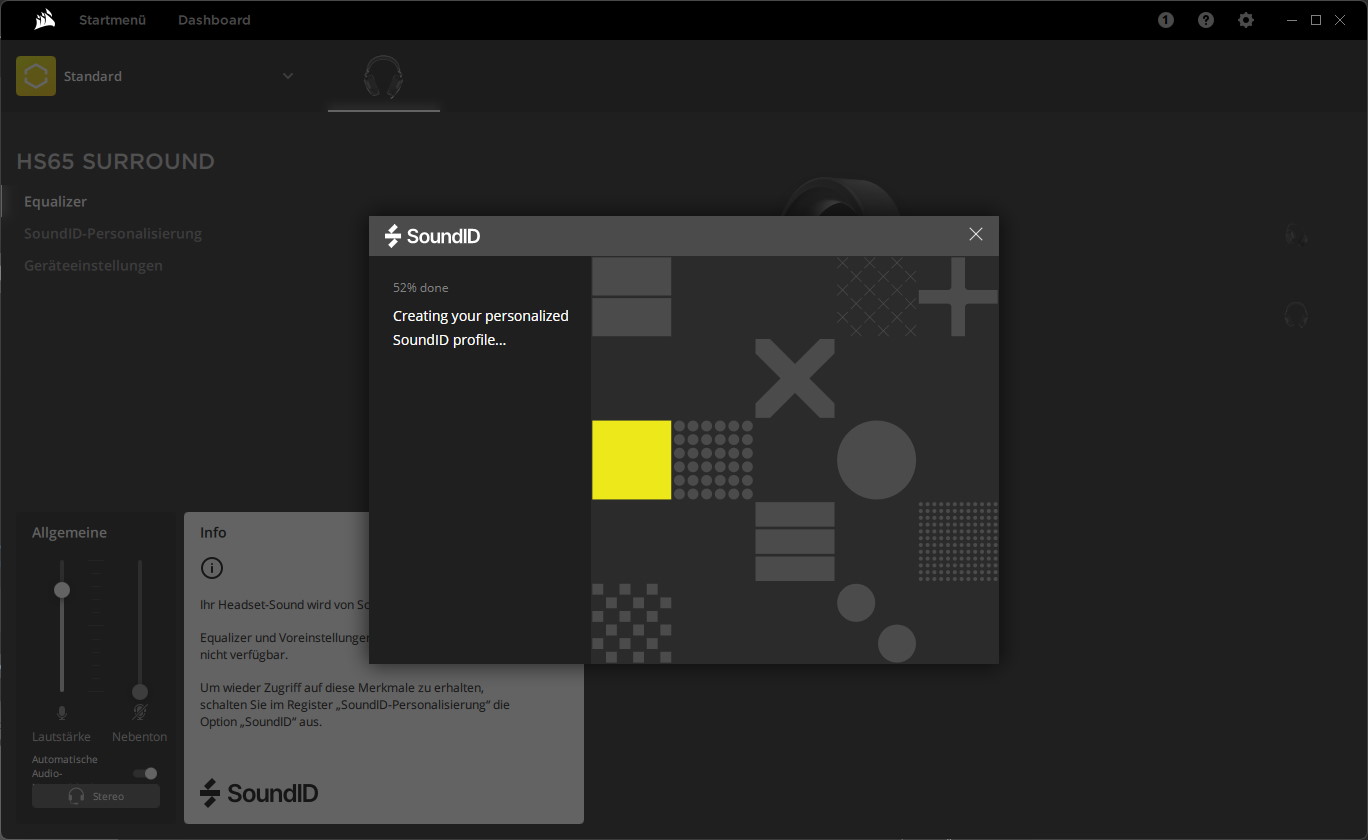Open the settings gear icon

click(x=1246, y=20)
